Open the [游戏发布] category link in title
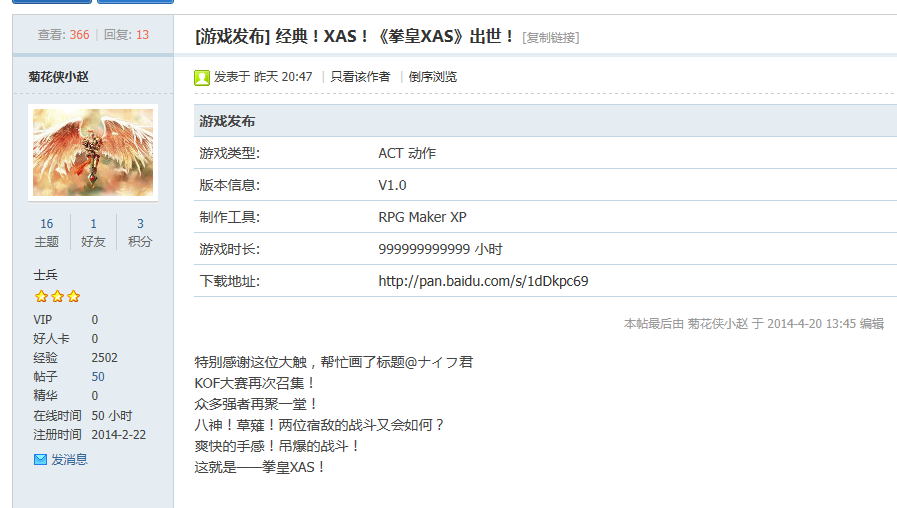897x508 pixels. pyautogui.click(x=232, y=36)
